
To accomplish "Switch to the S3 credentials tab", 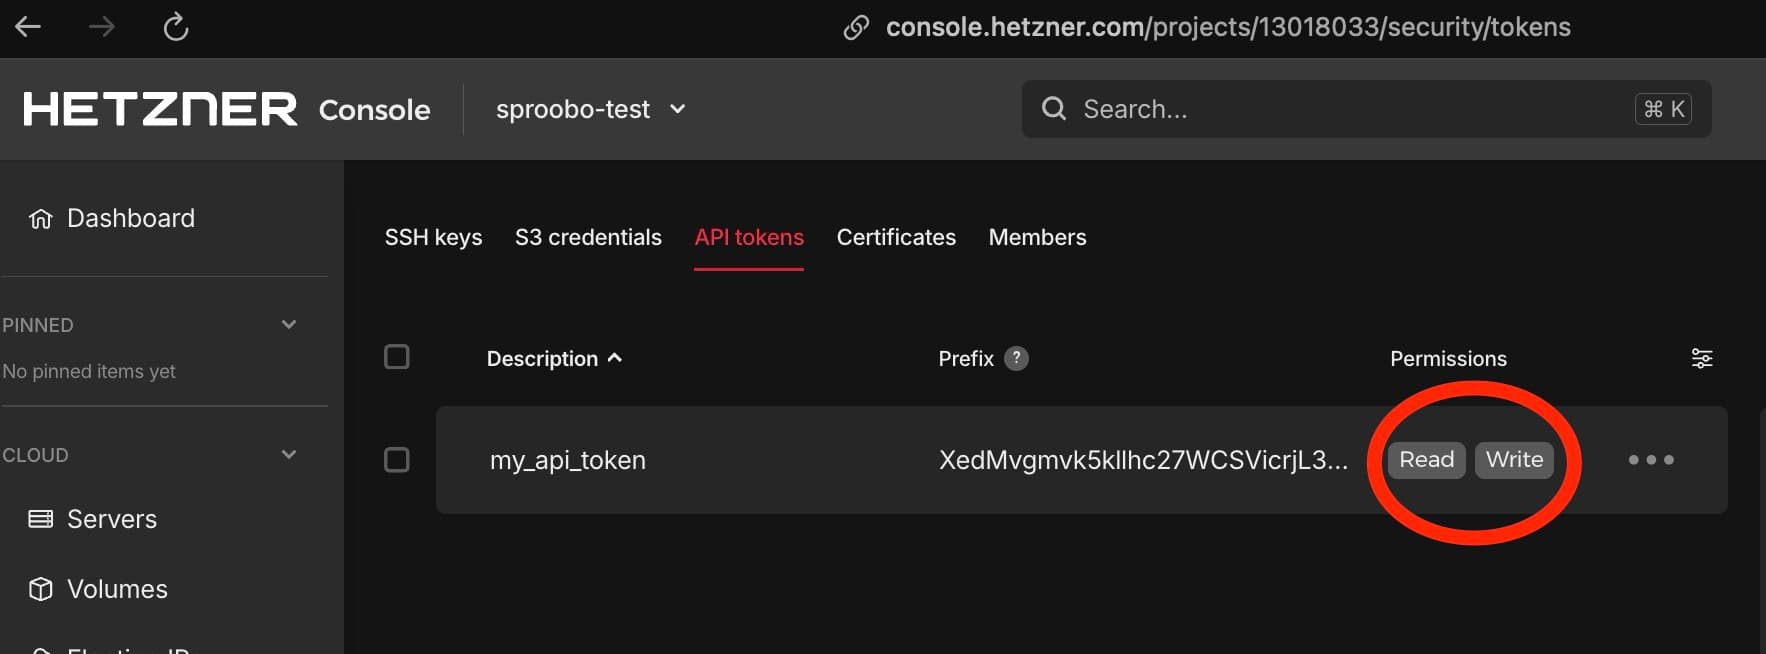I will (x=588, y=237).
